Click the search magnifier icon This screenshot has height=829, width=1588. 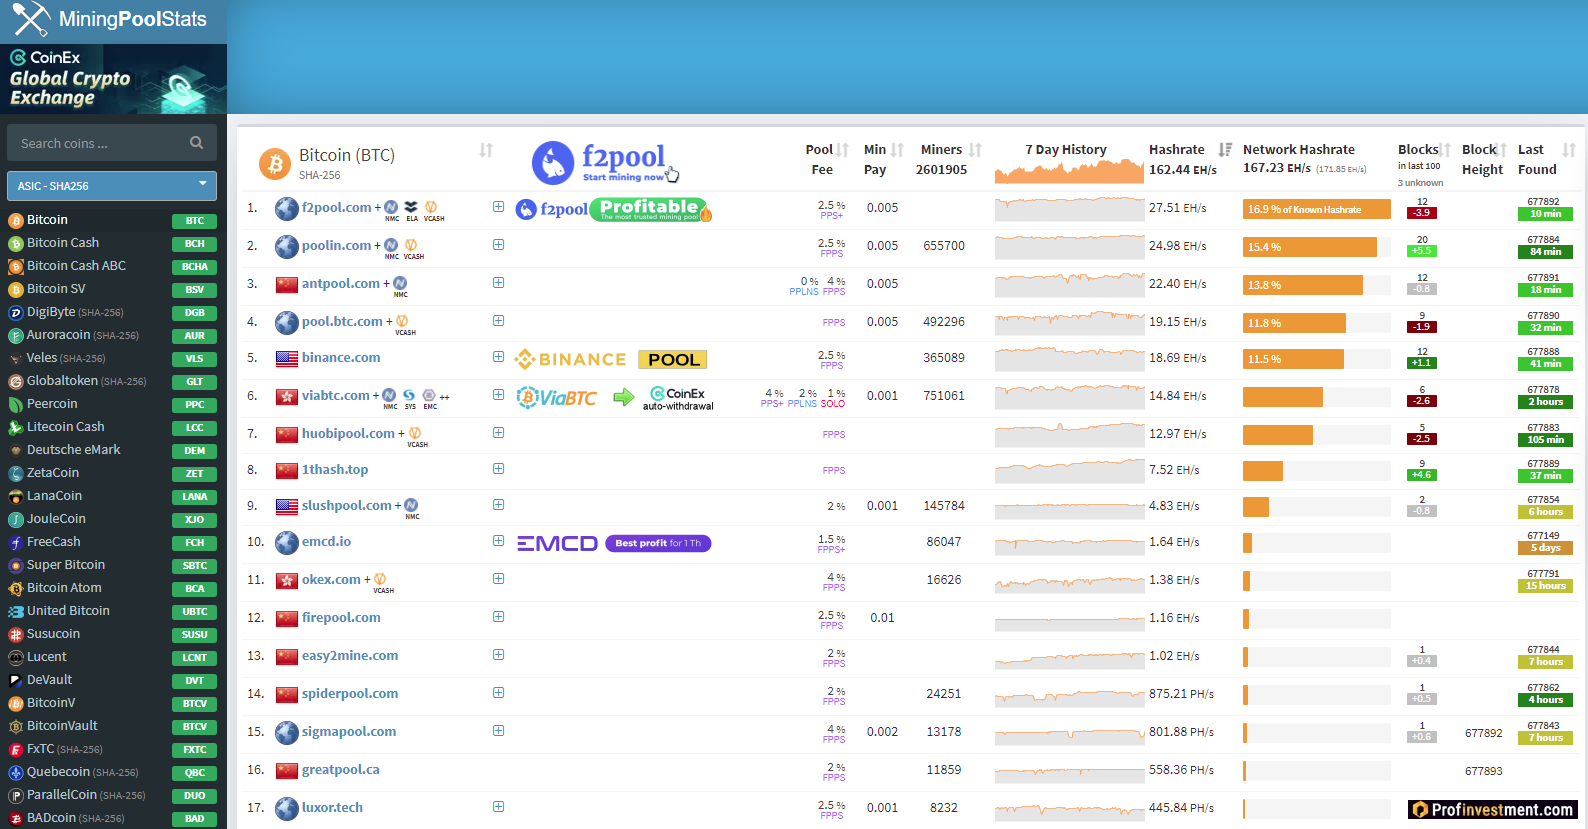pyautogui.click(x=196, y=143)
